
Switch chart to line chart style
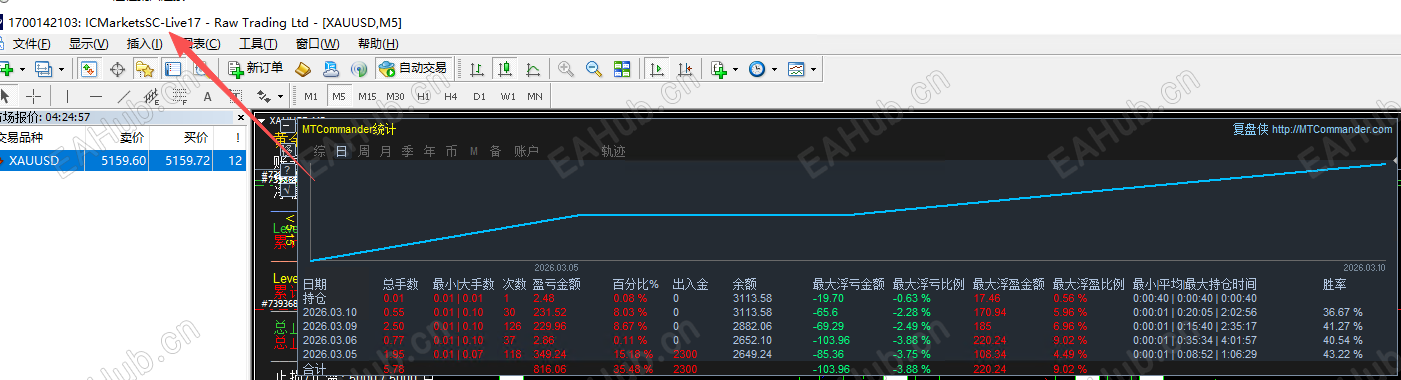(x=533, y=69)
